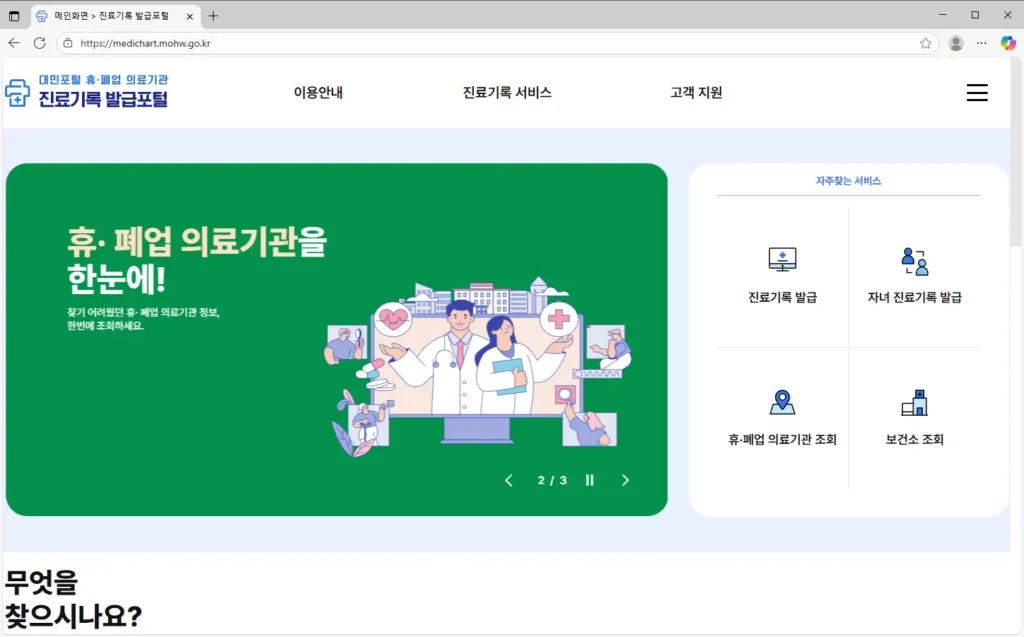This screenshot has width=1024, height=637.
Task: Open the 진료기록 서비스 menu
Action: click(x=507, y=91)
